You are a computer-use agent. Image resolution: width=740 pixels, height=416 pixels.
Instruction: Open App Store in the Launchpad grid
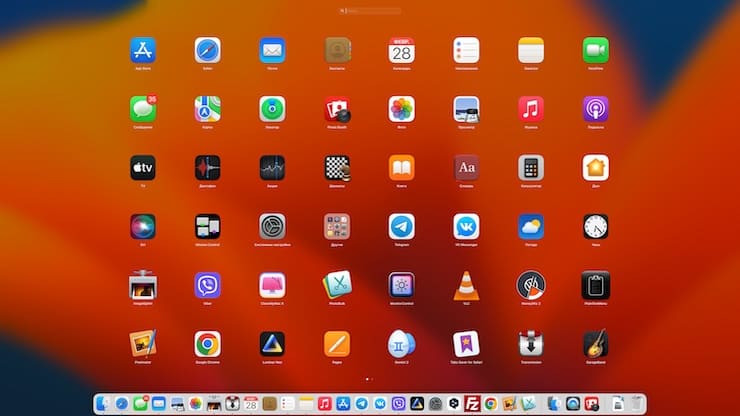click(143, 50)
